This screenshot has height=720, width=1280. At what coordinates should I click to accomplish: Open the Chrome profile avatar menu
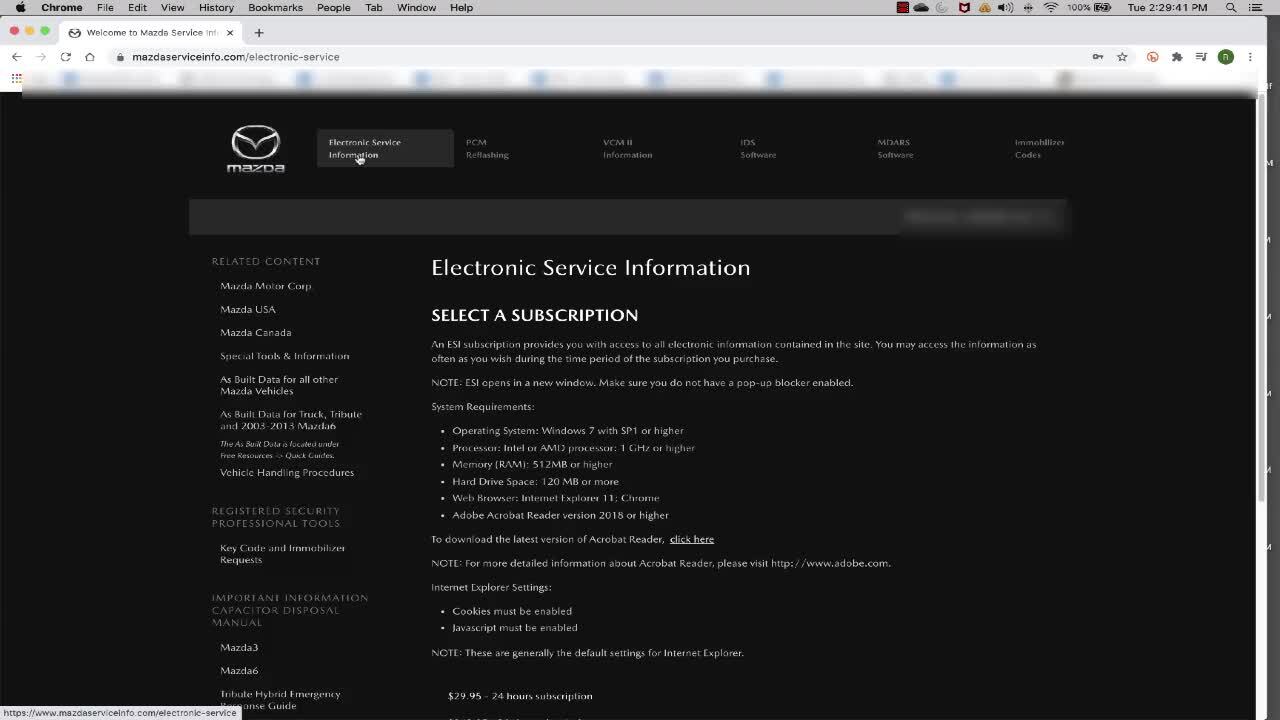[1225, 57]
